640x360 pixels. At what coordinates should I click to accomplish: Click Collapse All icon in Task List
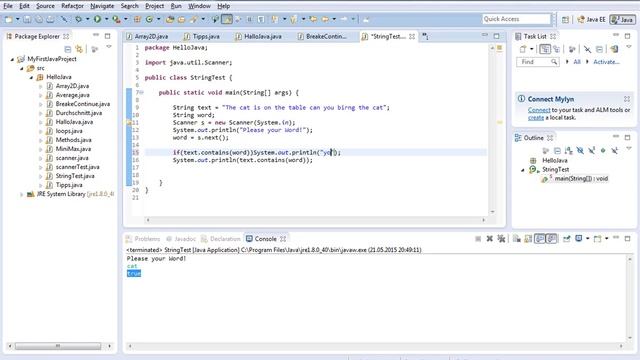tap(599, 49)
